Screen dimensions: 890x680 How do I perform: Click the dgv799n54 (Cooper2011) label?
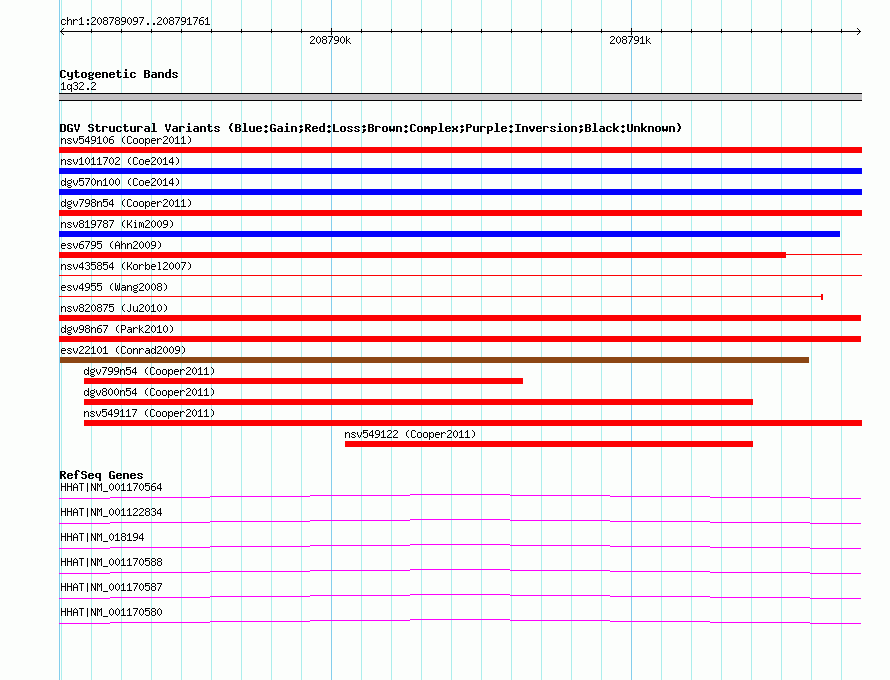tap(149, 371)
